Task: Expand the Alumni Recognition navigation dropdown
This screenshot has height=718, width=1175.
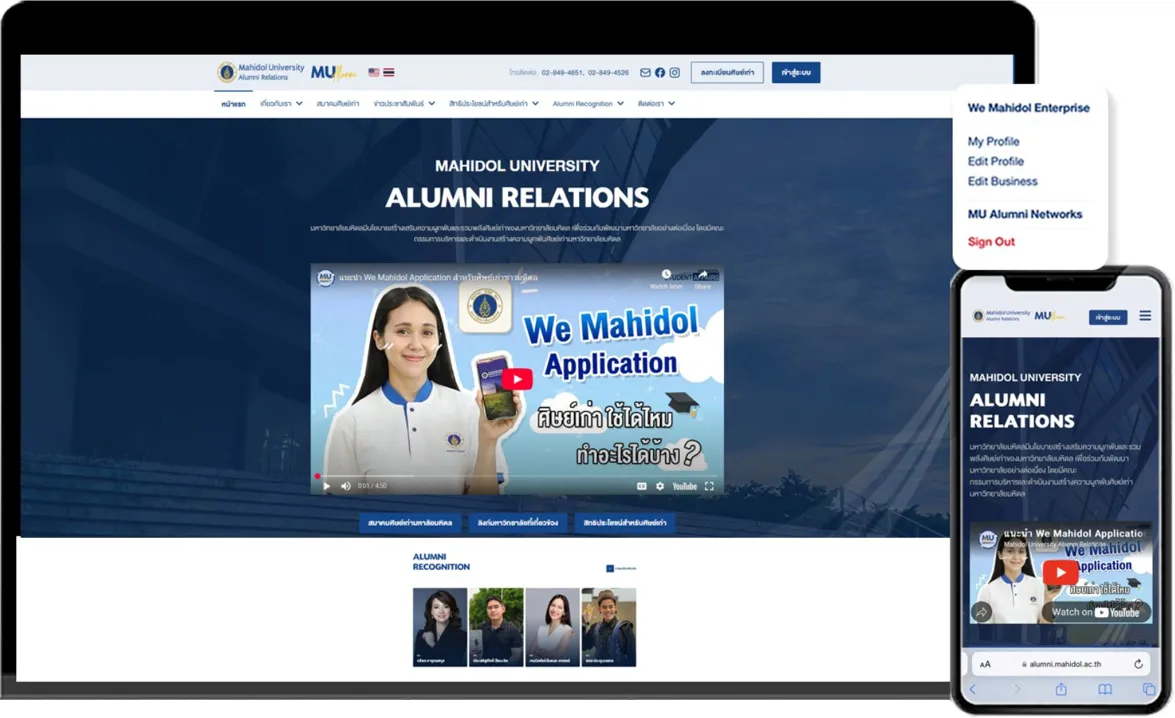Action: [x=588, y=103]
